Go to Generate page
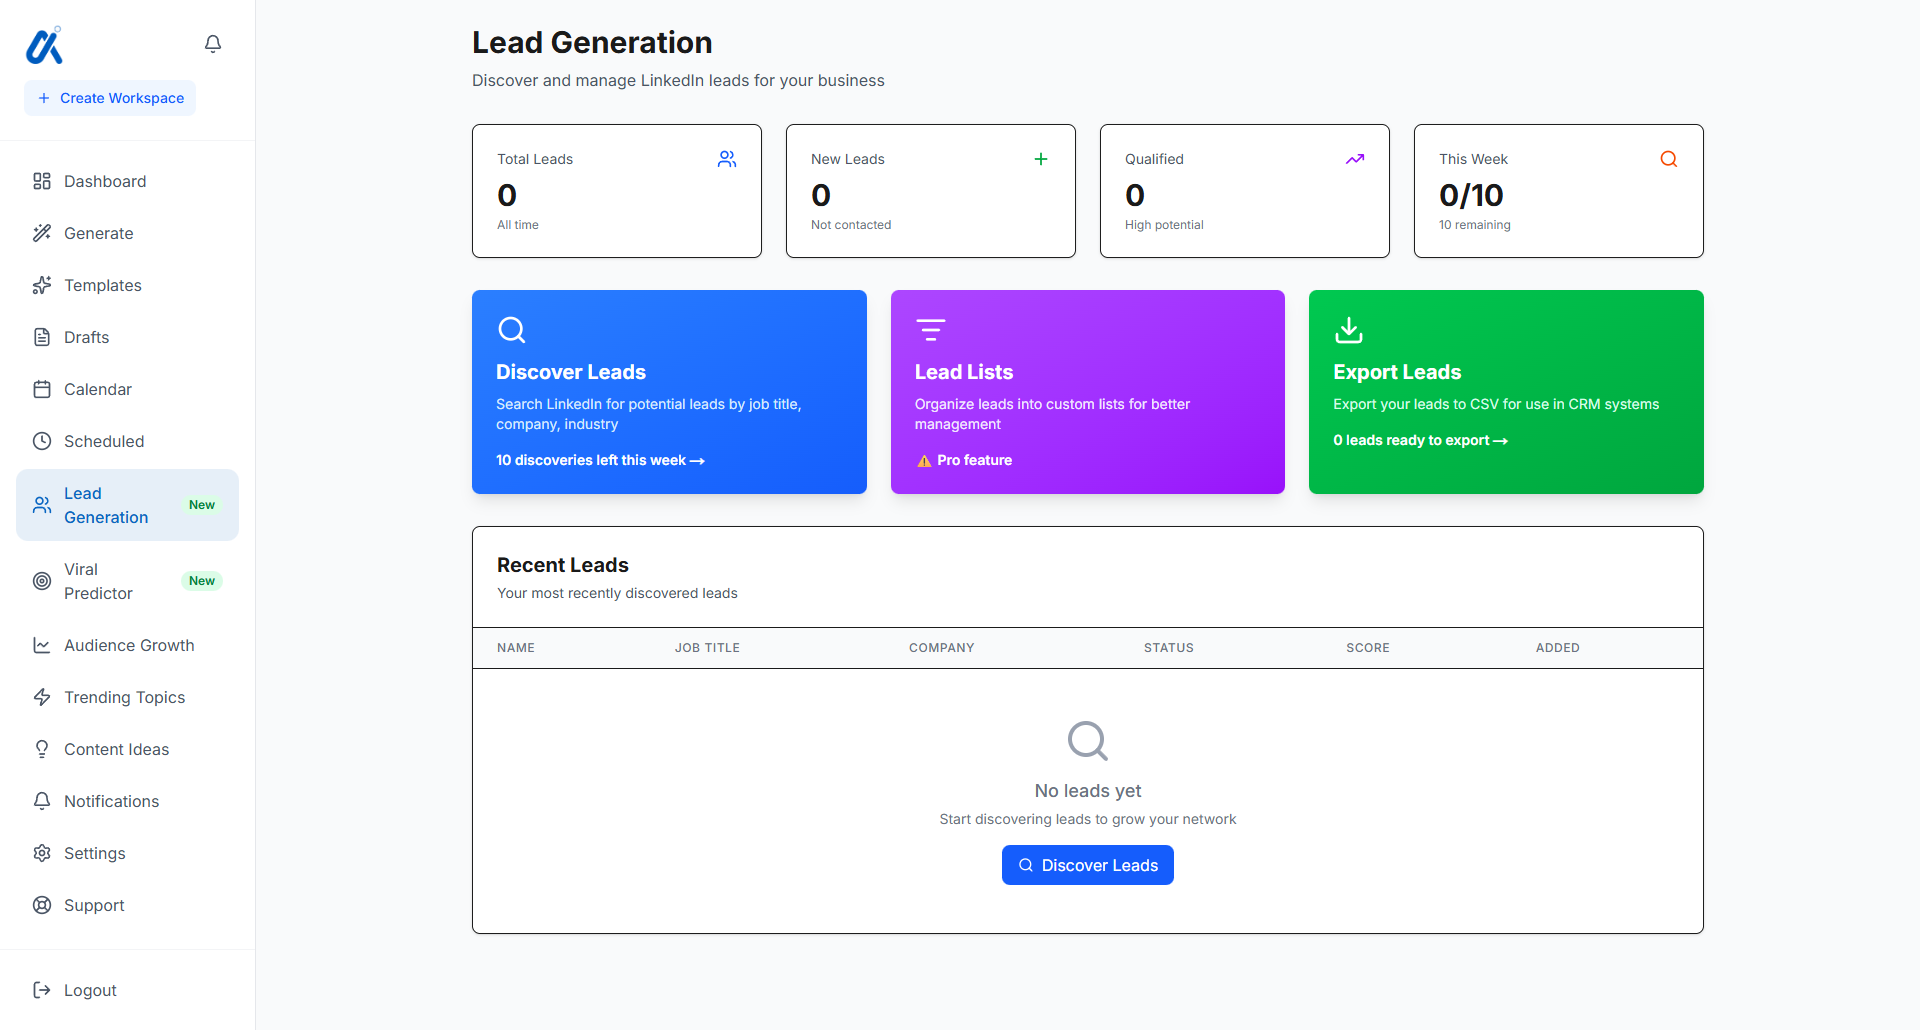Screen dimensions: 1920x1030 (x=127, y=233)
